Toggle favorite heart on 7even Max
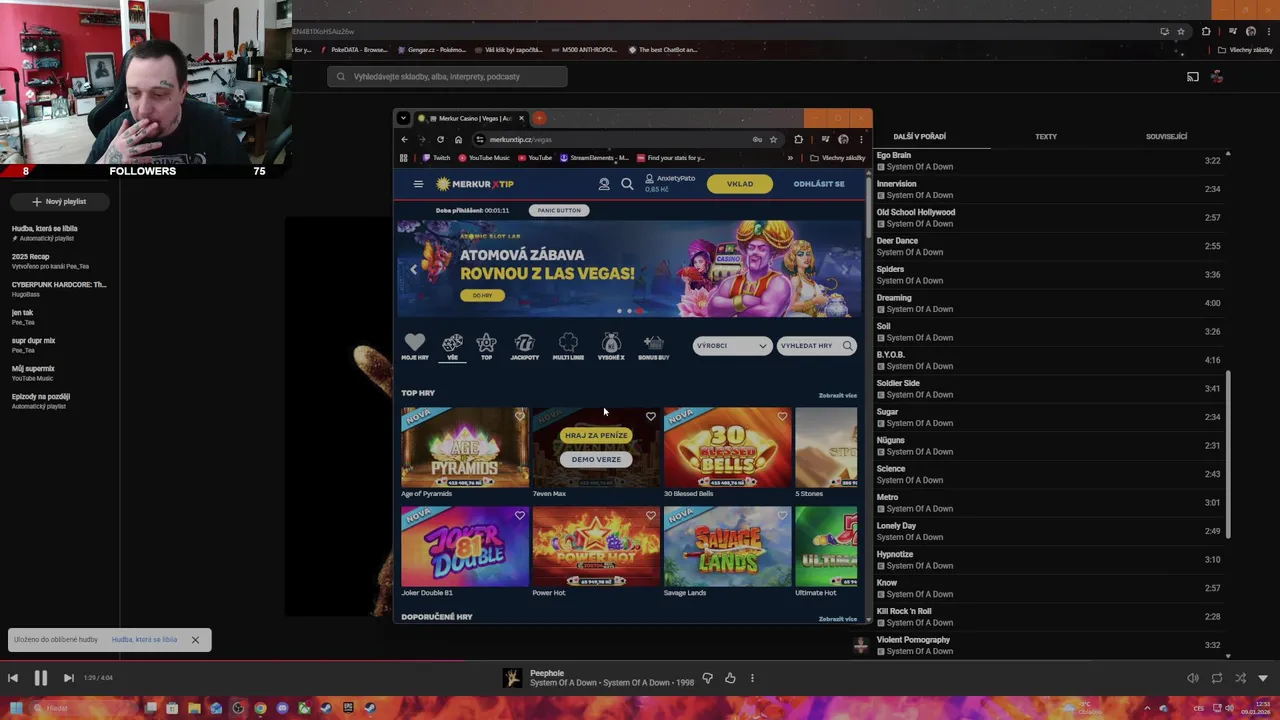The width and height of the screenshot is (1280, 720). [651, 416]
